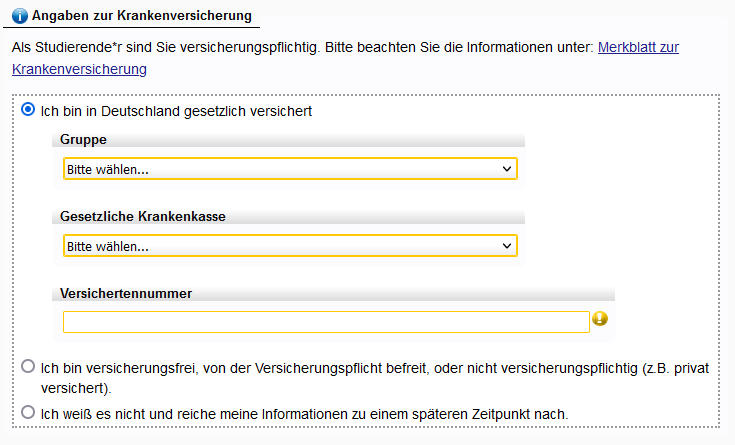Open the 'Merkblatt zur' link on the first line
This screenshot has width=735, height=445.
click(x=638, y=47)
